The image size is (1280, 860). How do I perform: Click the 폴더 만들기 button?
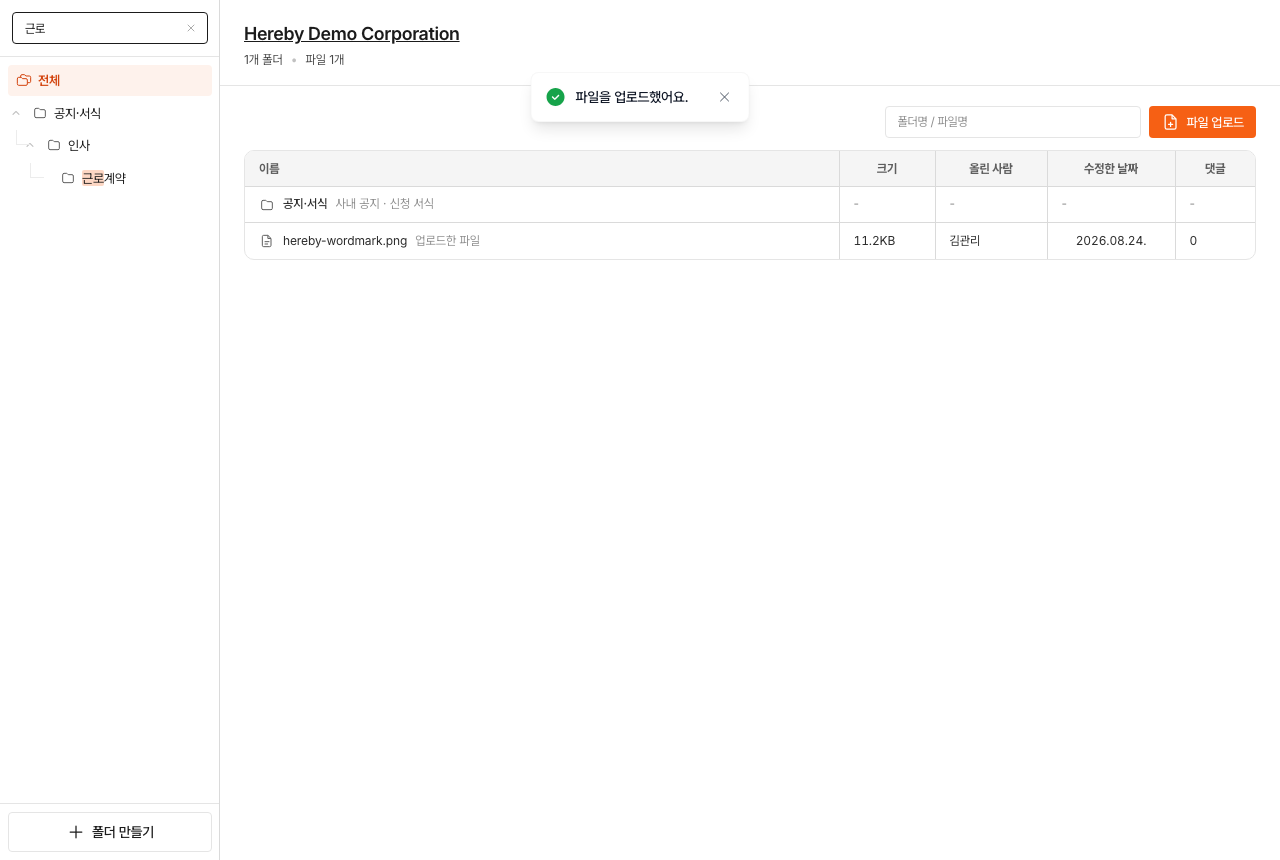click(110, 832)
